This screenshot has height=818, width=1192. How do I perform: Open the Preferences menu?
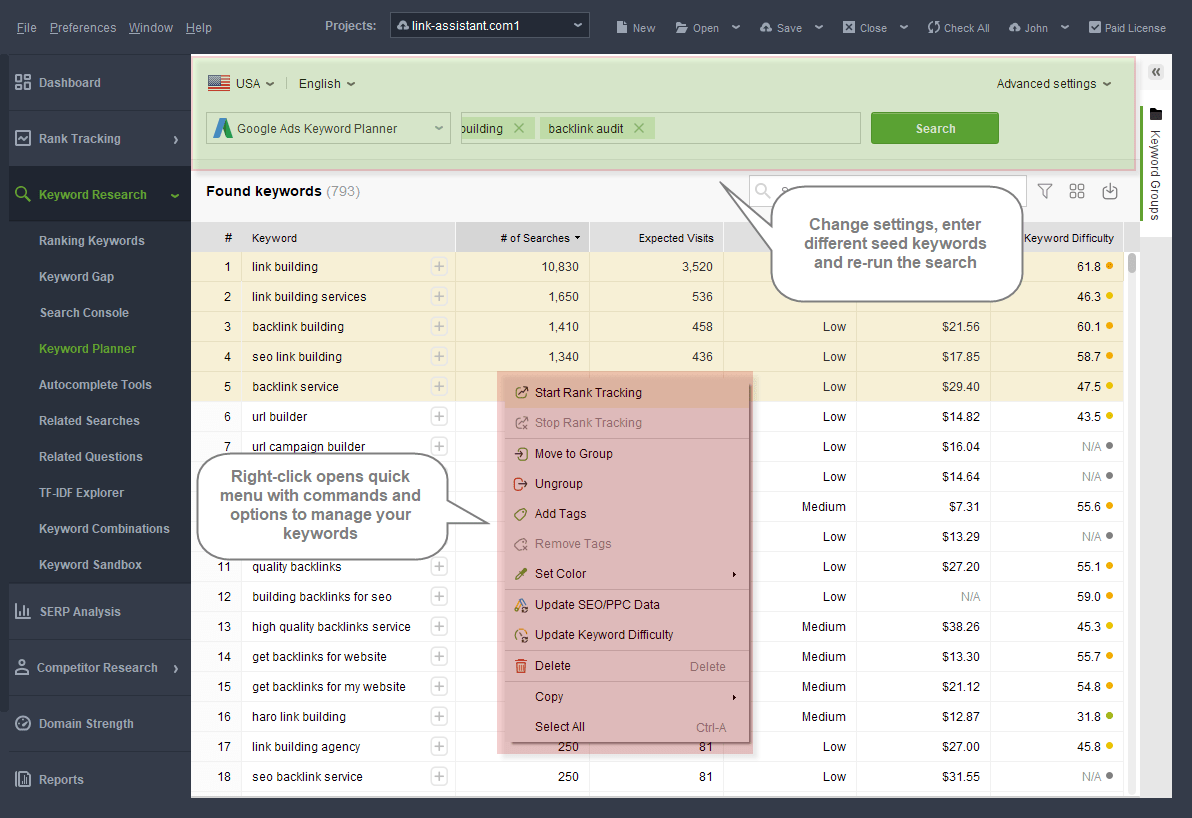(83, 27)
